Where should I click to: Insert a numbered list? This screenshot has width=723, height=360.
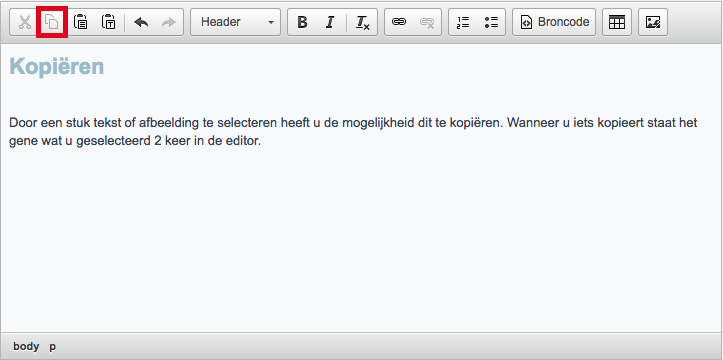(462, 22)
